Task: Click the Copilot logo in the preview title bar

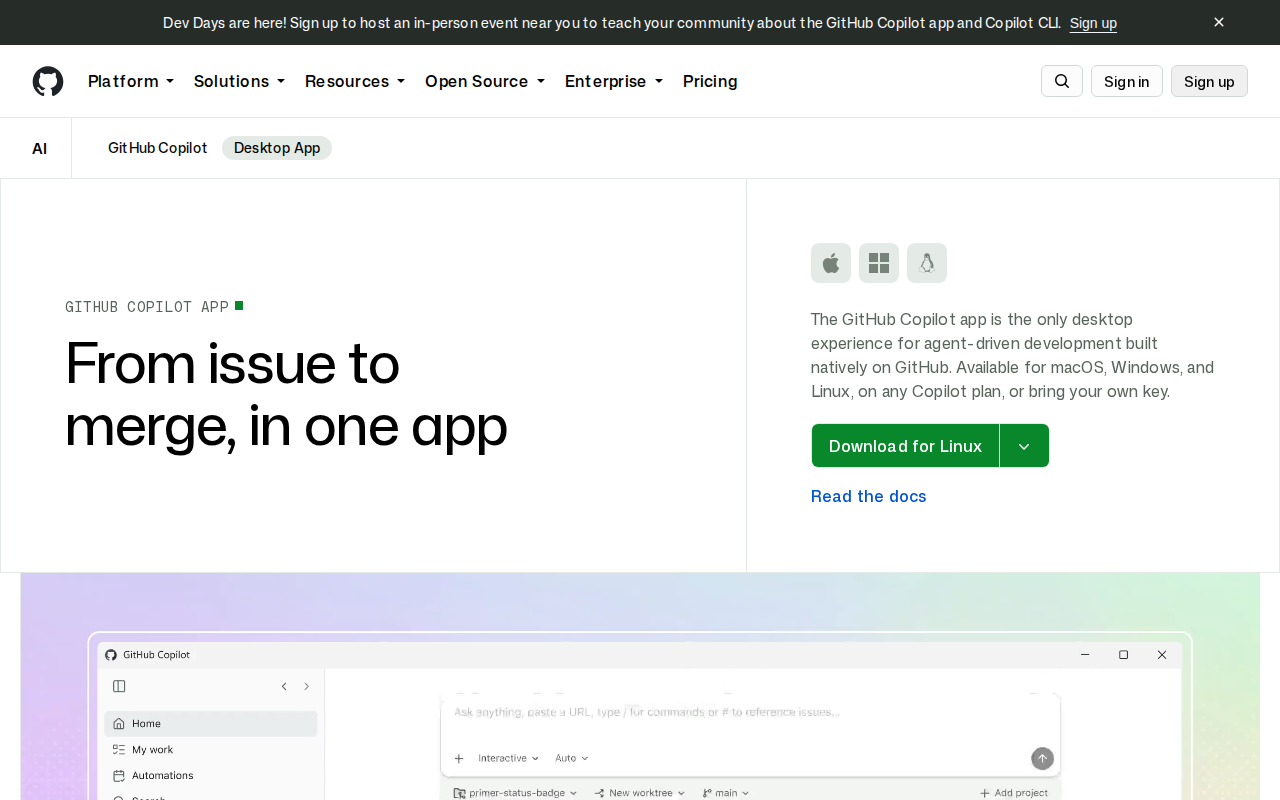Action: click(x=111, y=655)
